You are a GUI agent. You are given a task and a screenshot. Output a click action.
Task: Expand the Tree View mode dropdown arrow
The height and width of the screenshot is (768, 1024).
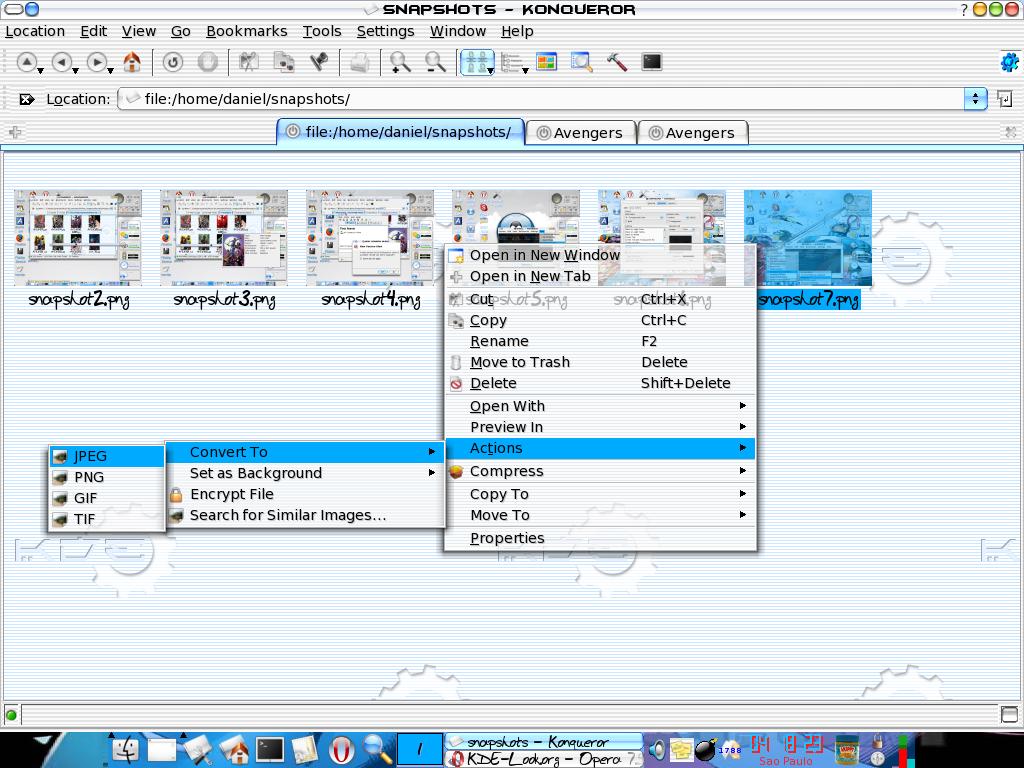(x=526, y=71)
